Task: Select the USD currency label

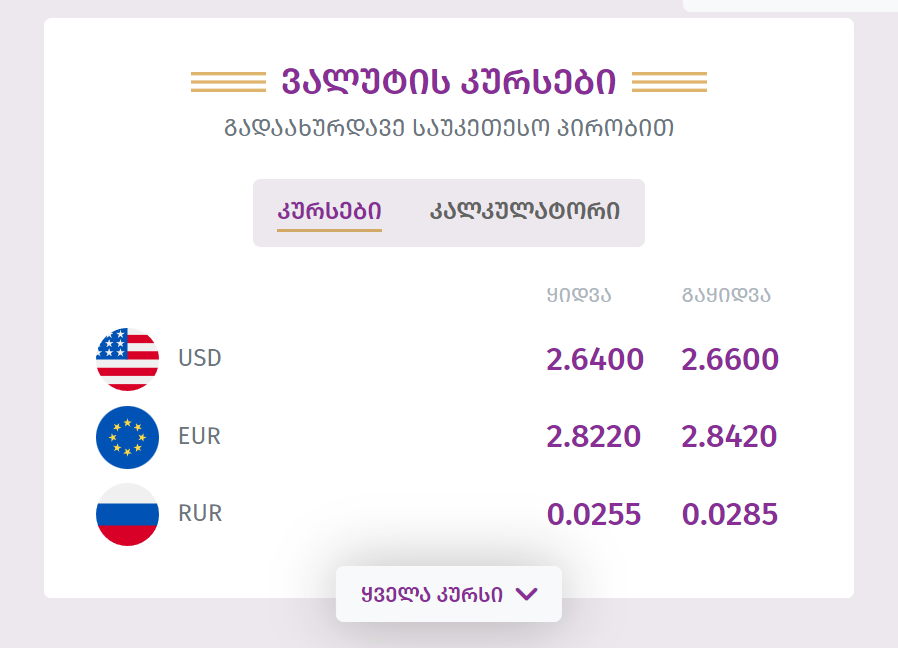Action: coord(200,358)
